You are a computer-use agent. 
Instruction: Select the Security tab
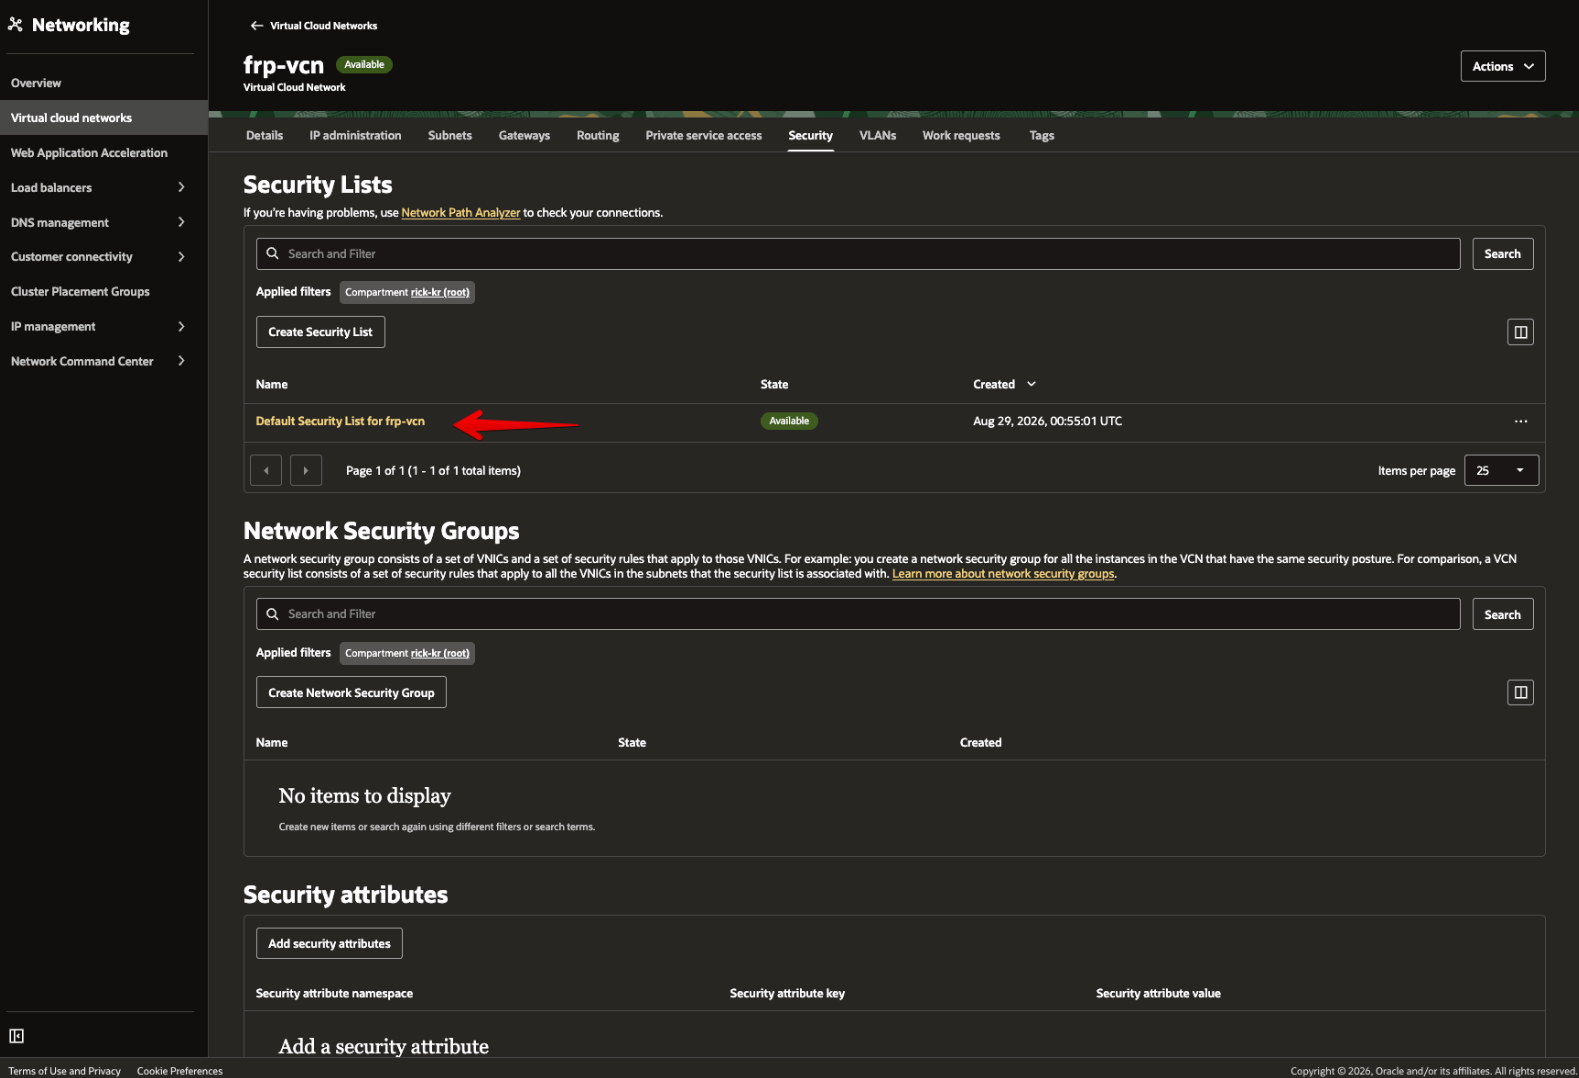[x=810, y=135]
